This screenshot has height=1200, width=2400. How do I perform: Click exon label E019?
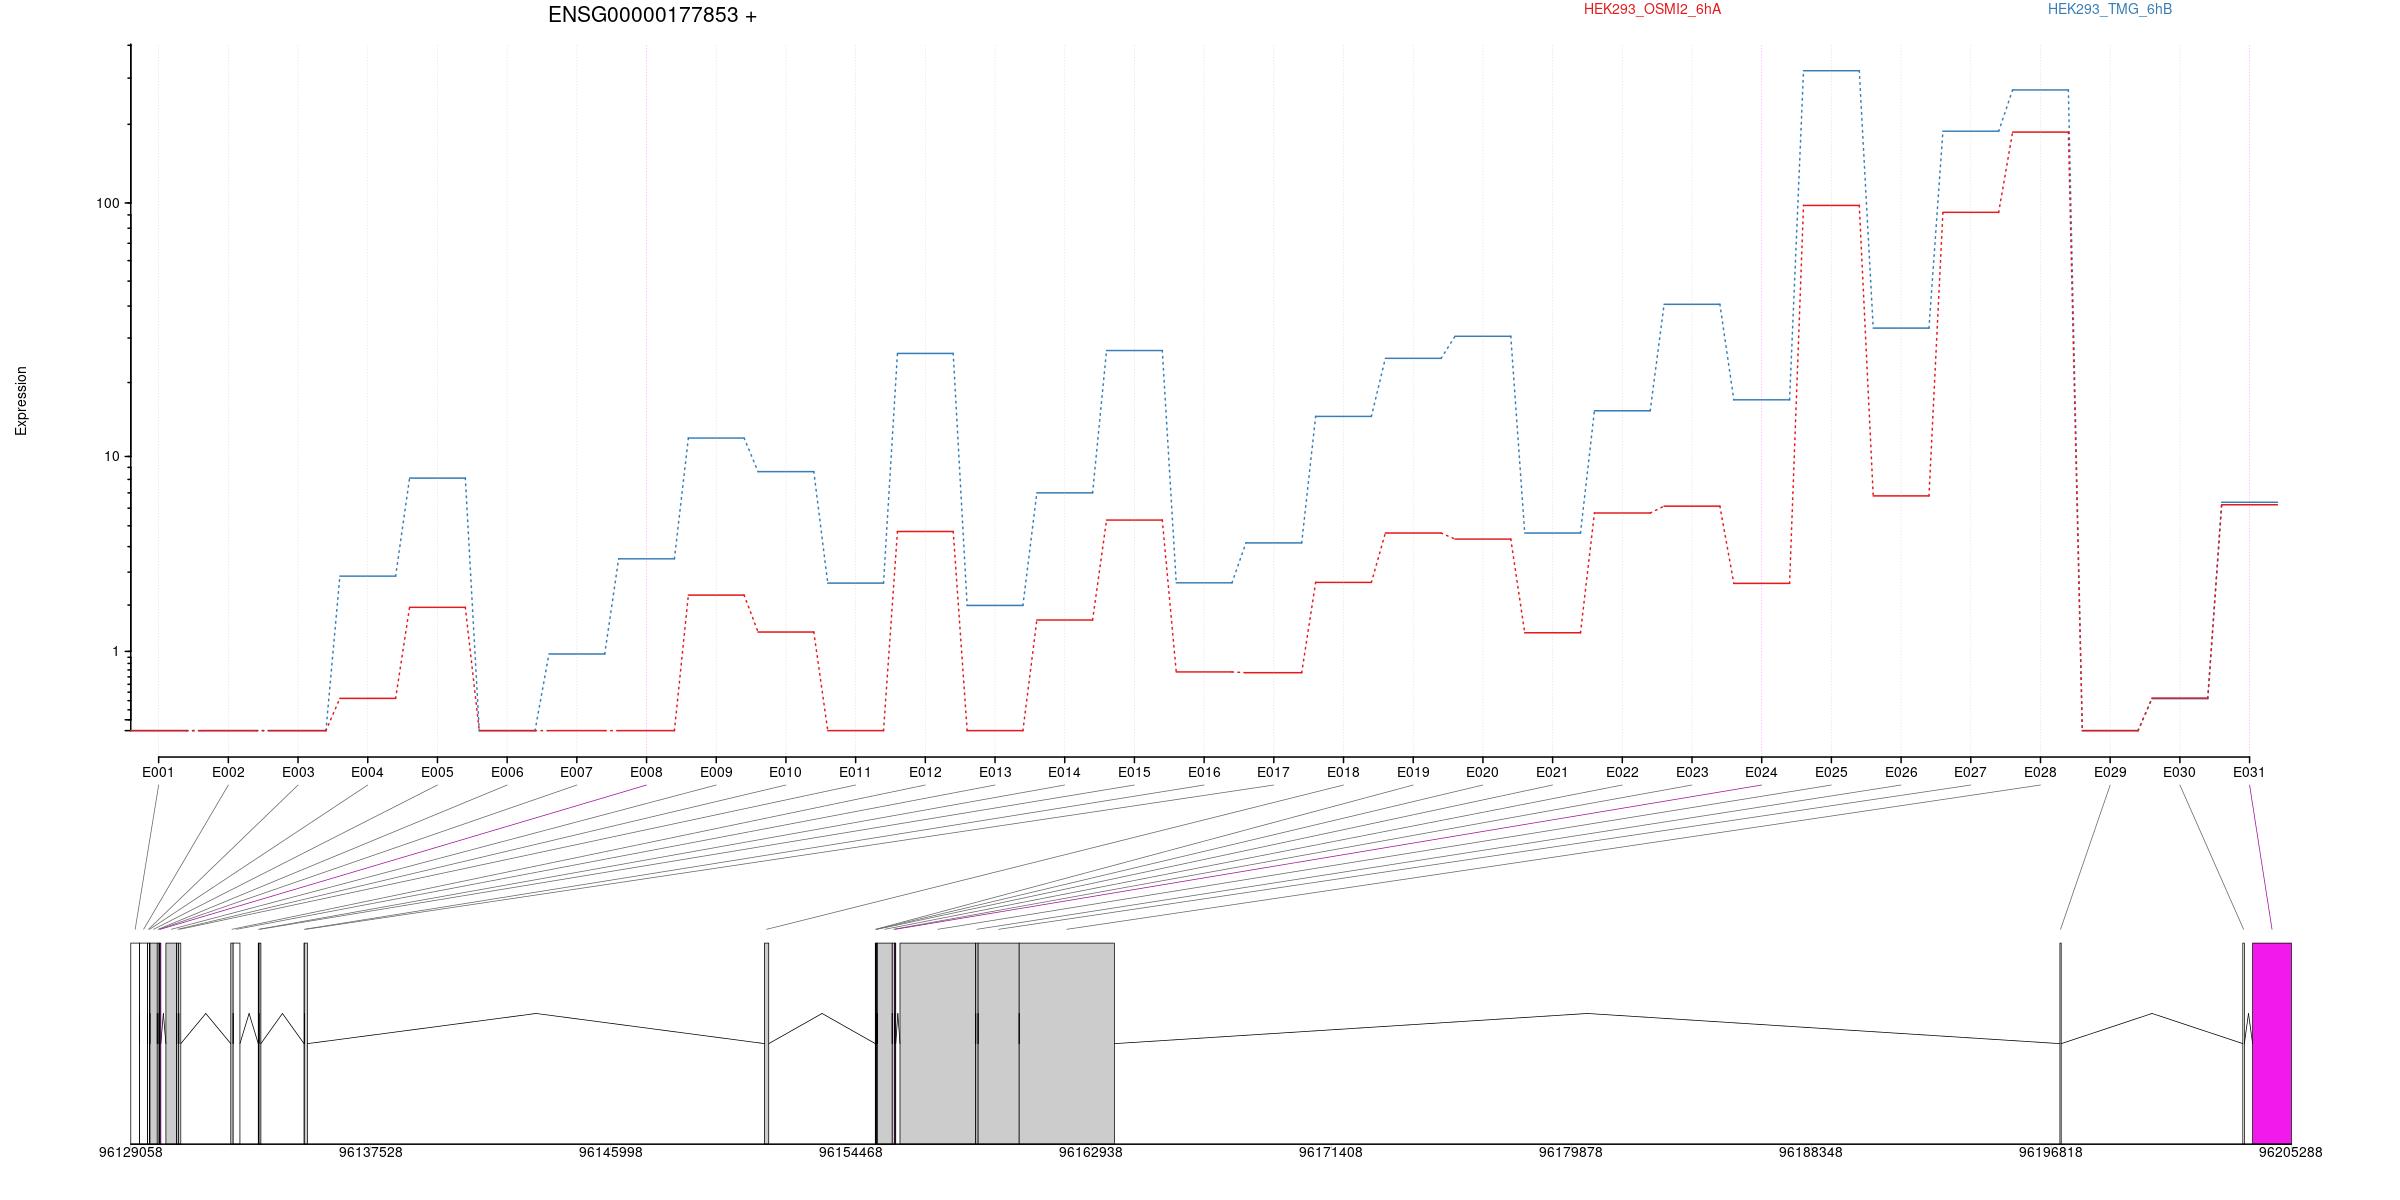point(1413,772)
